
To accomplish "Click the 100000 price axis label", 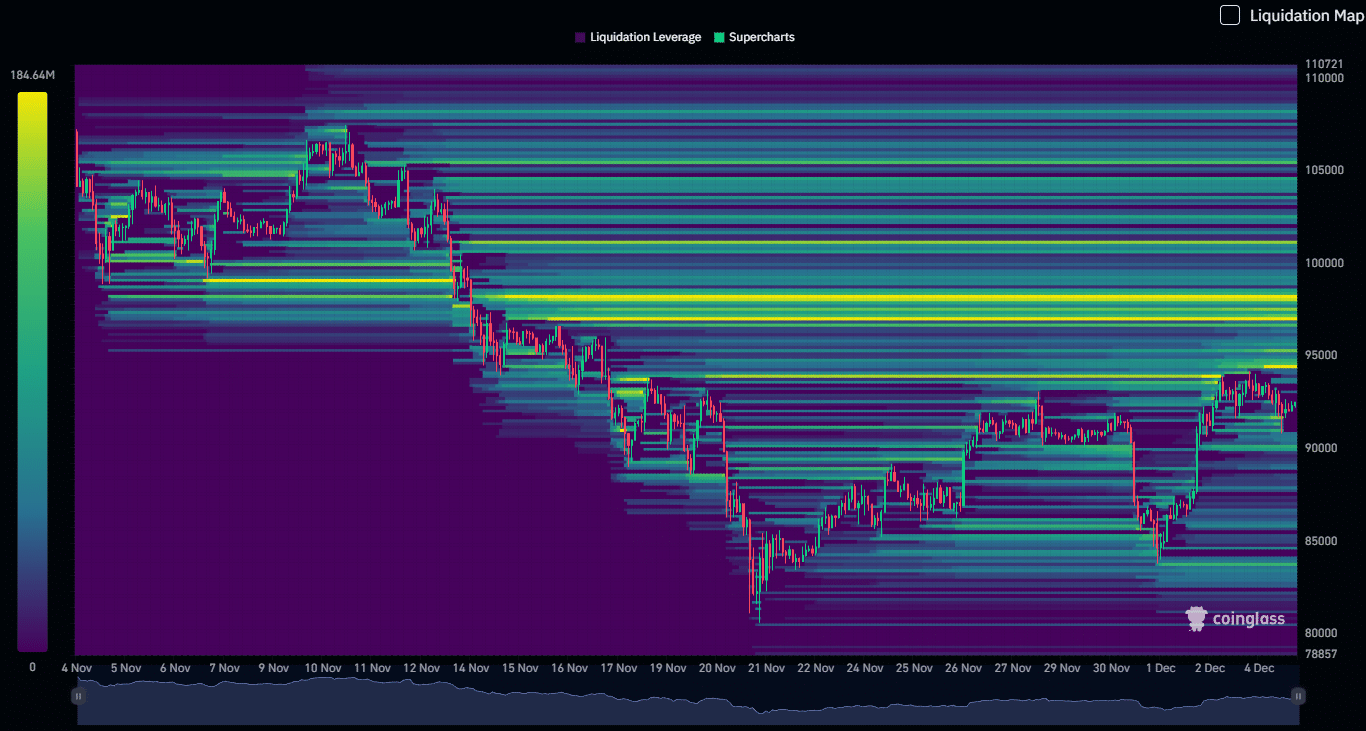I will (x=1325, y=263).
